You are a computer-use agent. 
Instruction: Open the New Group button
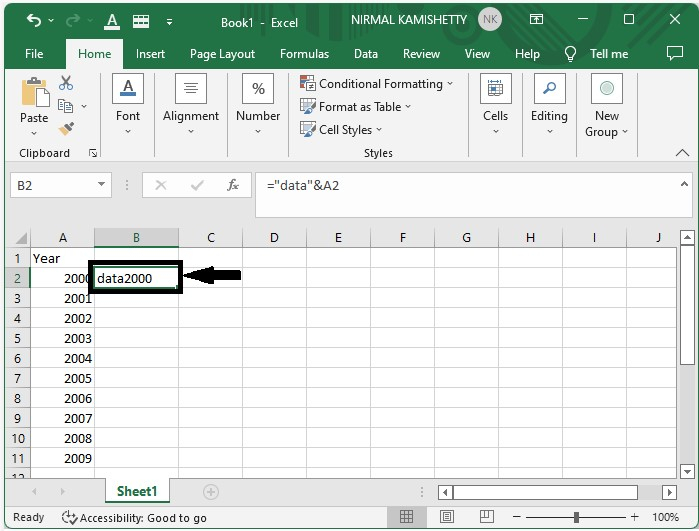(x=606, y=106)
